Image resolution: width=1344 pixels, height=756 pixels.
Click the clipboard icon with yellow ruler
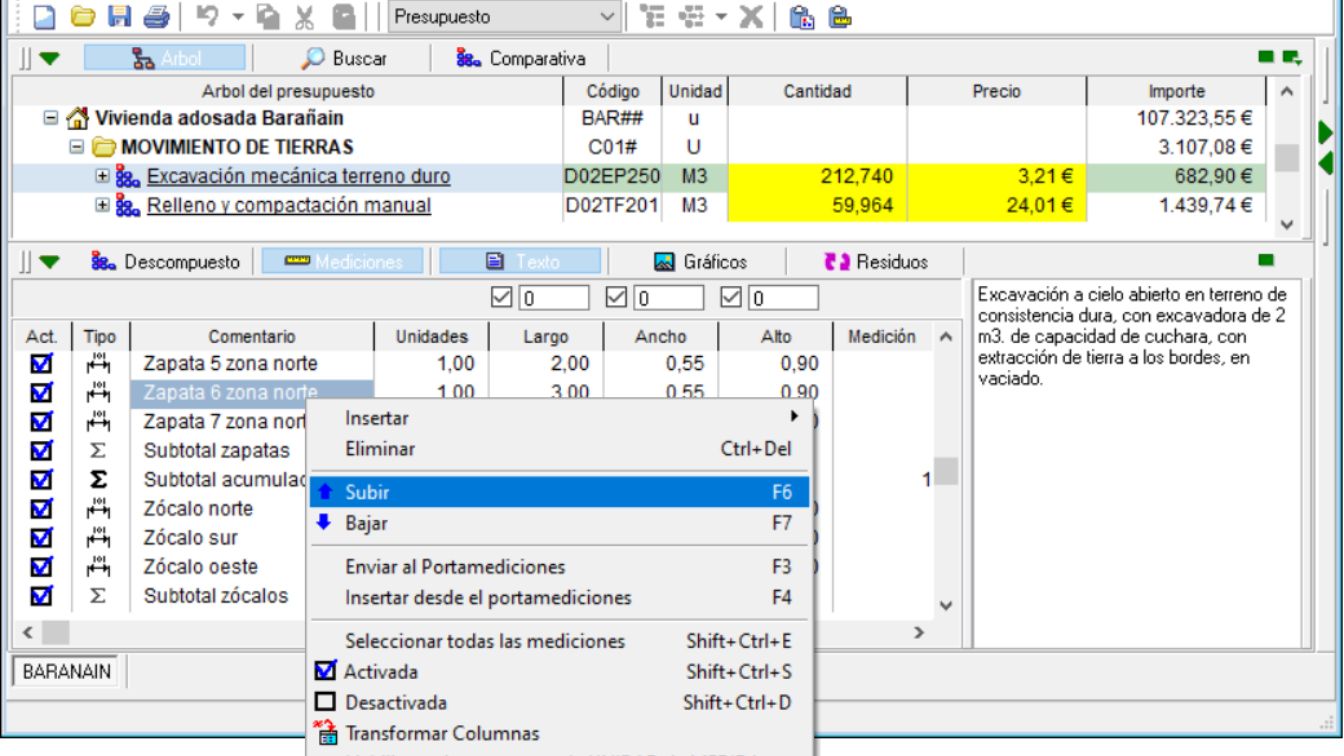tap(839, 17)
